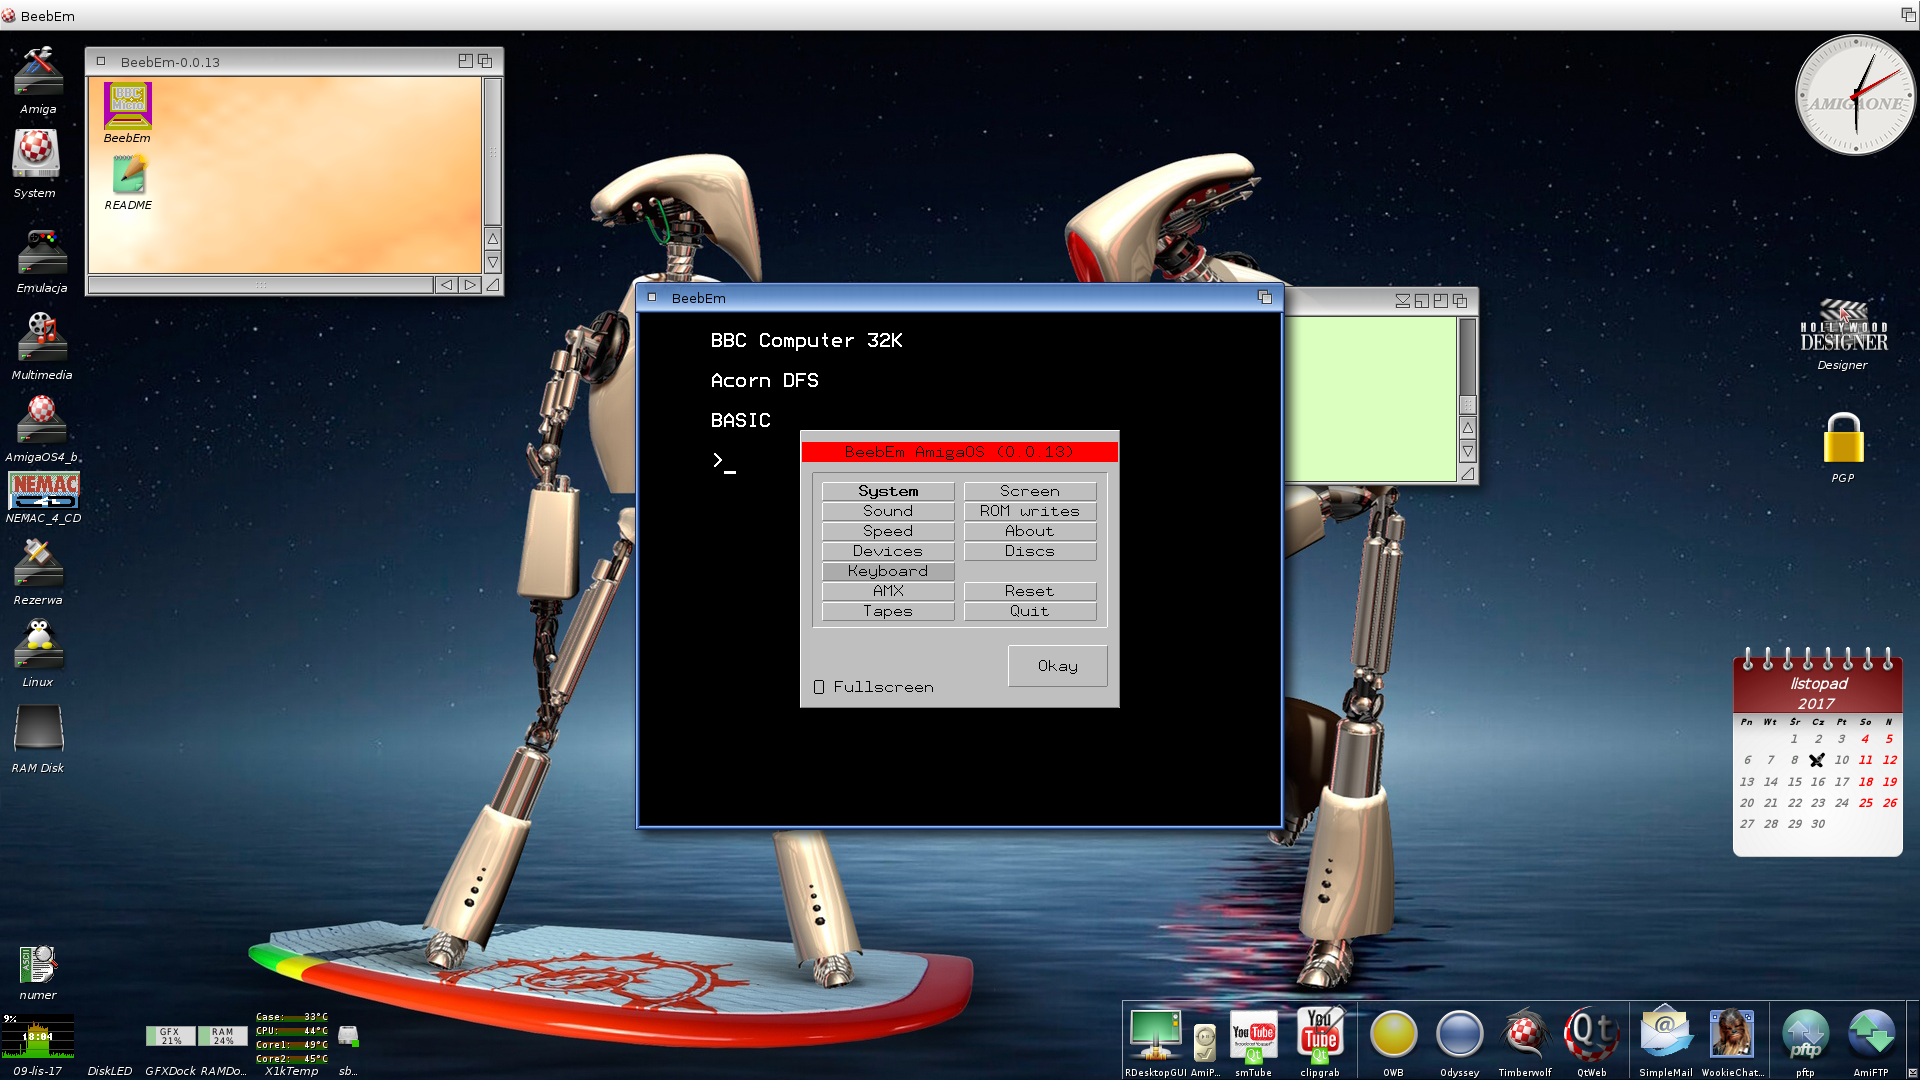Viewport: 1920px width, 1080px height.
Task: Click the dock collapse arrow at far right
Action: coord(1912,1072)
